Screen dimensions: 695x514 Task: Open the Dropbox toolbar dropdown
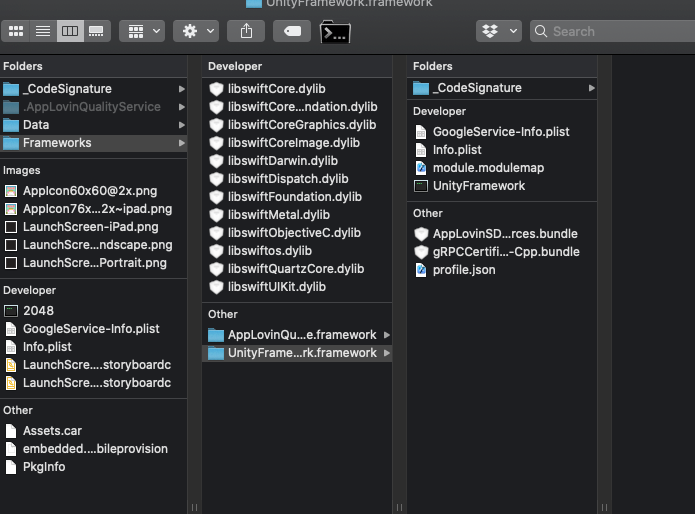(x=499, y=31)
